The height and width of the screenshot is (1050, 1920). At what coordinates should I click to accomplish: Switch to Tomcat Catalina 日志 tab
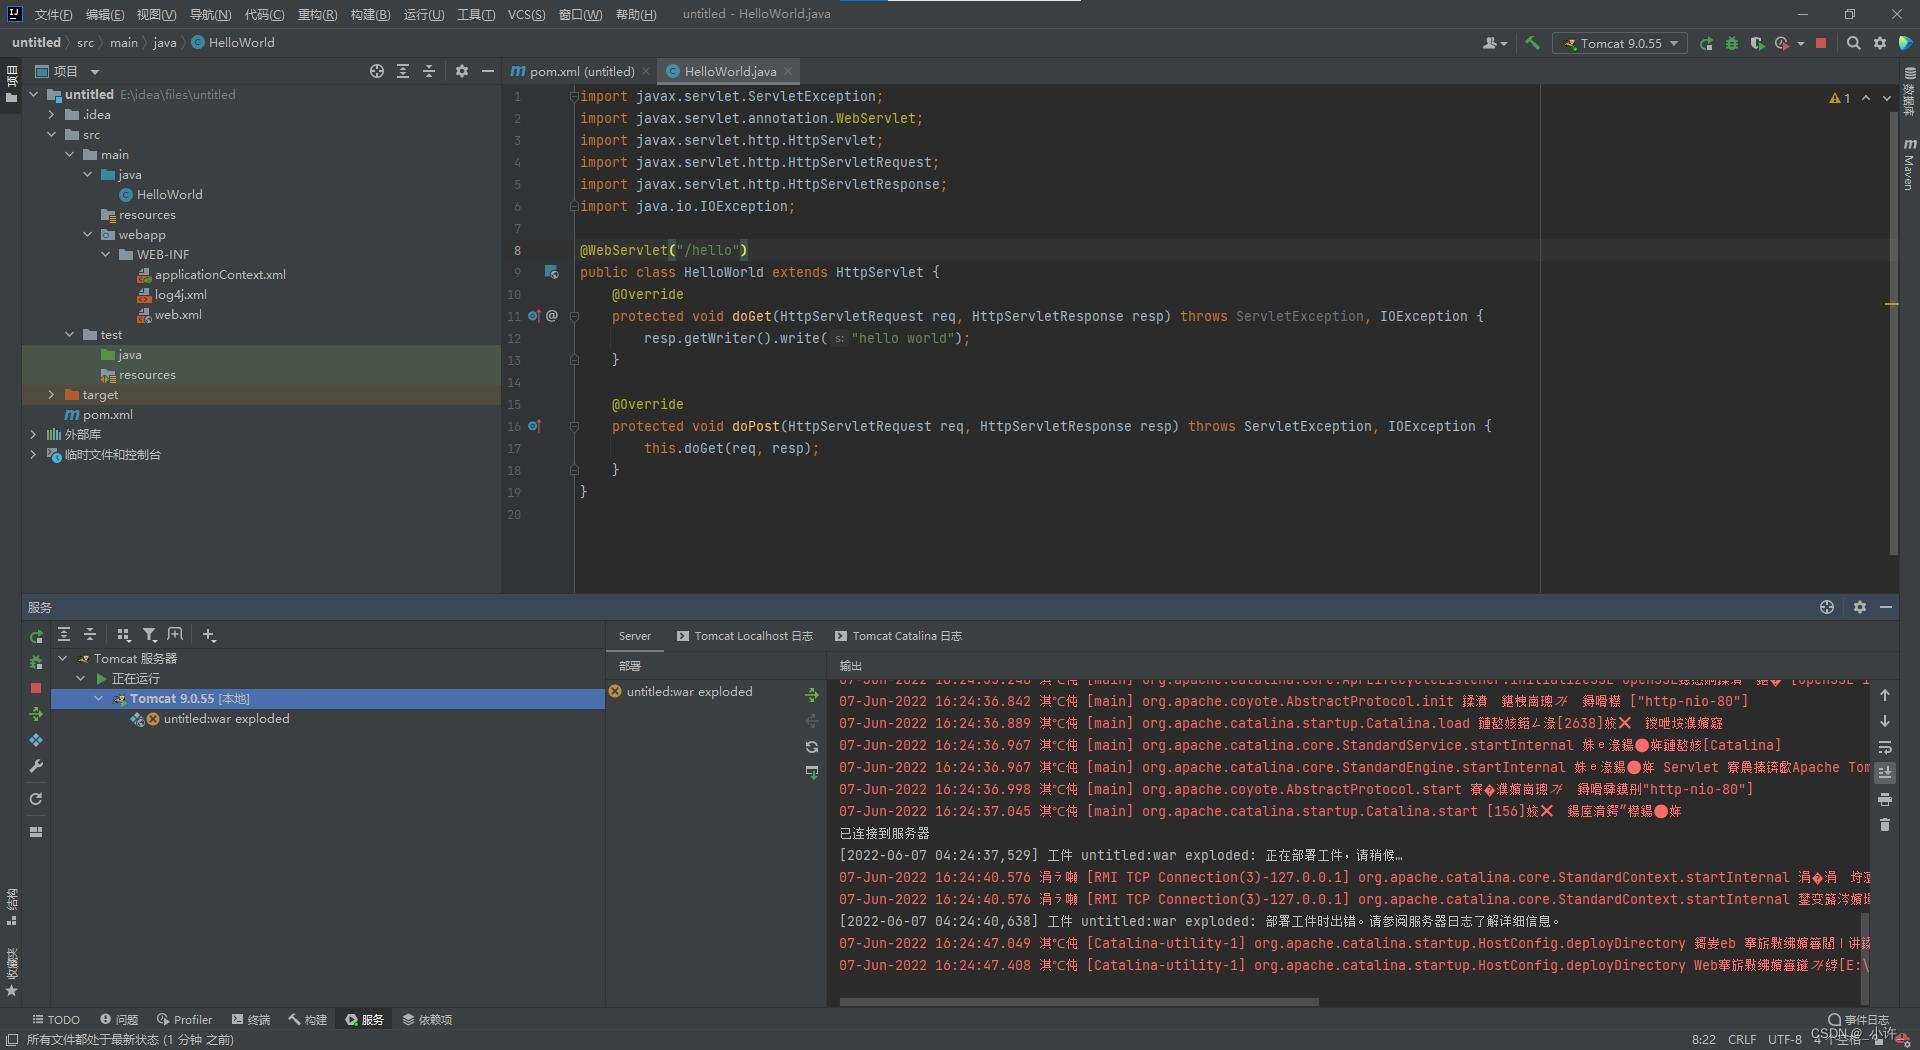(x=898, y=636)
